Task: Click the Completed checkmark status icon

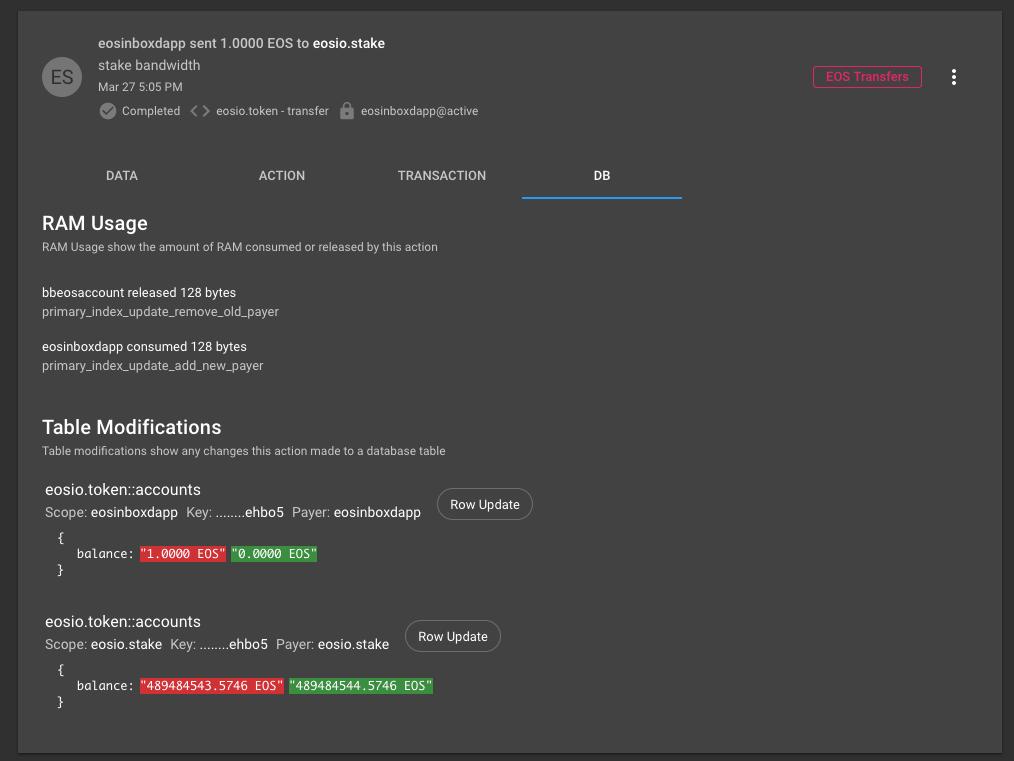Action: point(108,111)
